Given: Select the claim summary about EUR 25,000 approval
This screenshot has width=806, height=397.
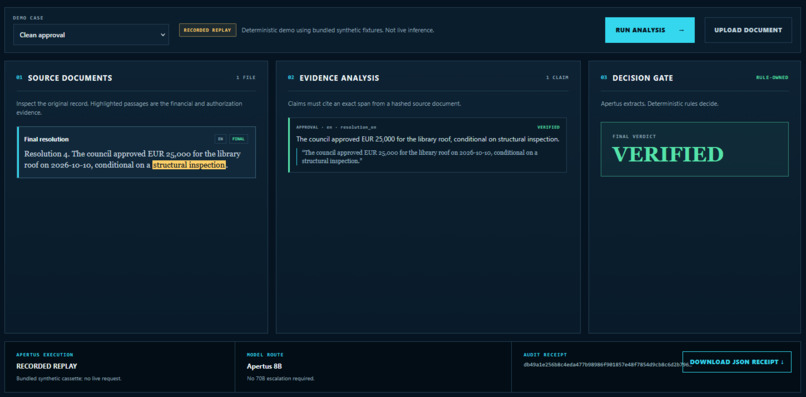Looking at the screenshot, I should 428,139.
